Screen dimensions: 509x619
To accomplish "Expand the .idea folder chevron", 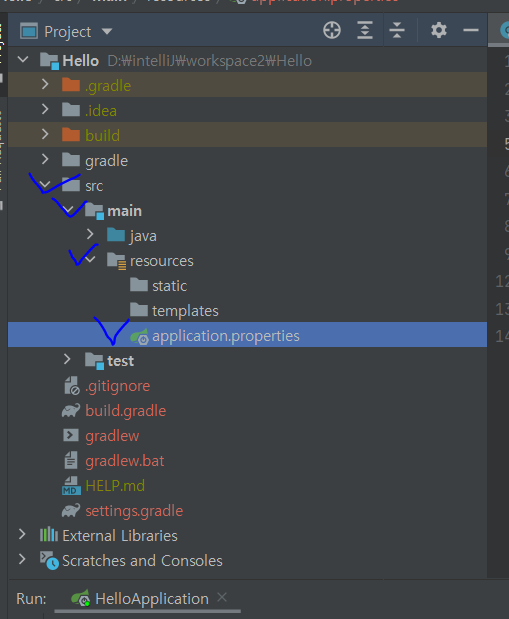I will [45, 109].
